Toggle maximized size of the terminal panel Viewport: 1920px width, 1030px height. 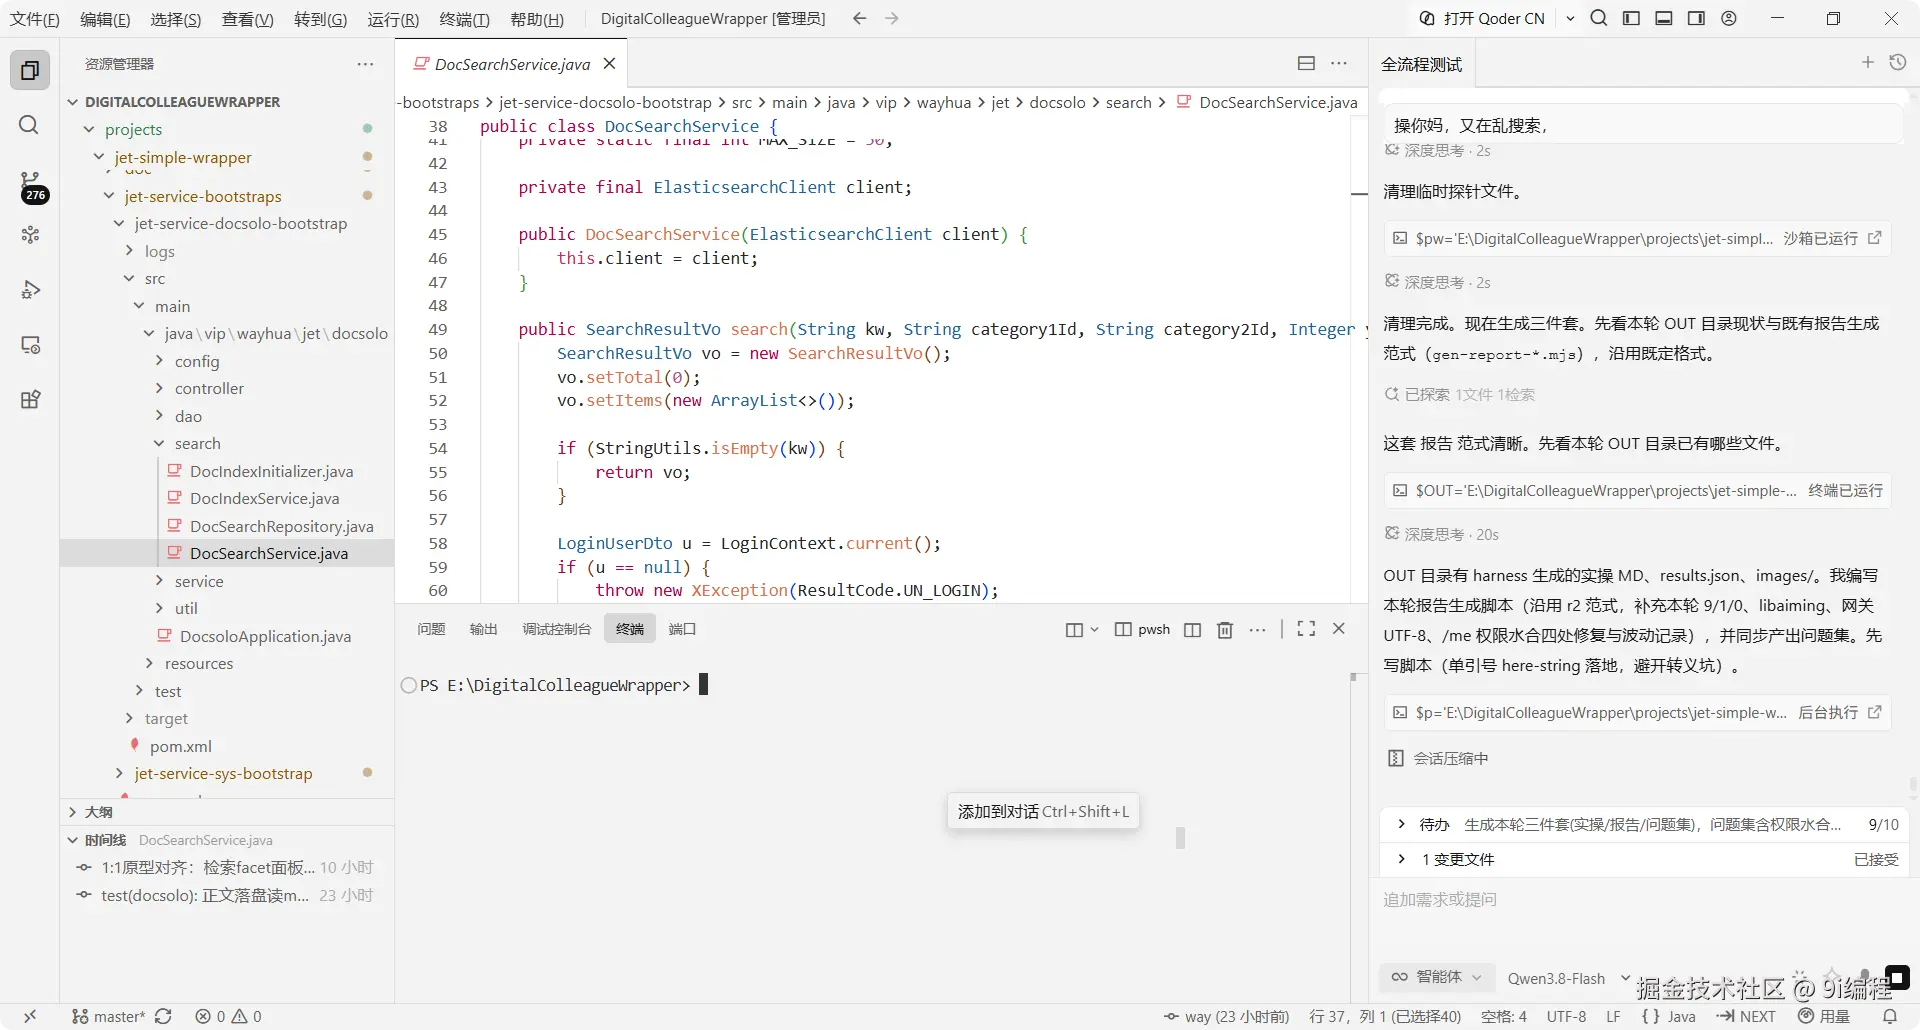1306,629
